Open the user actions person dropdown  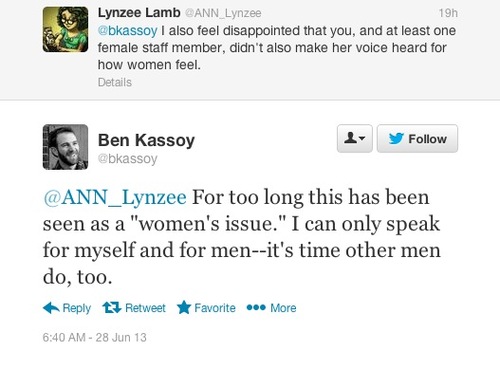pyautogui.click(x=355, y=138)
